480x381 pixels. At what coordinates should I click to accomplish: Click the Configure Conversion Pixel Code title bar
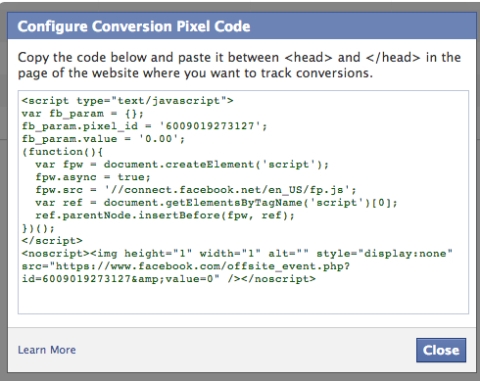tap(242, 26)
